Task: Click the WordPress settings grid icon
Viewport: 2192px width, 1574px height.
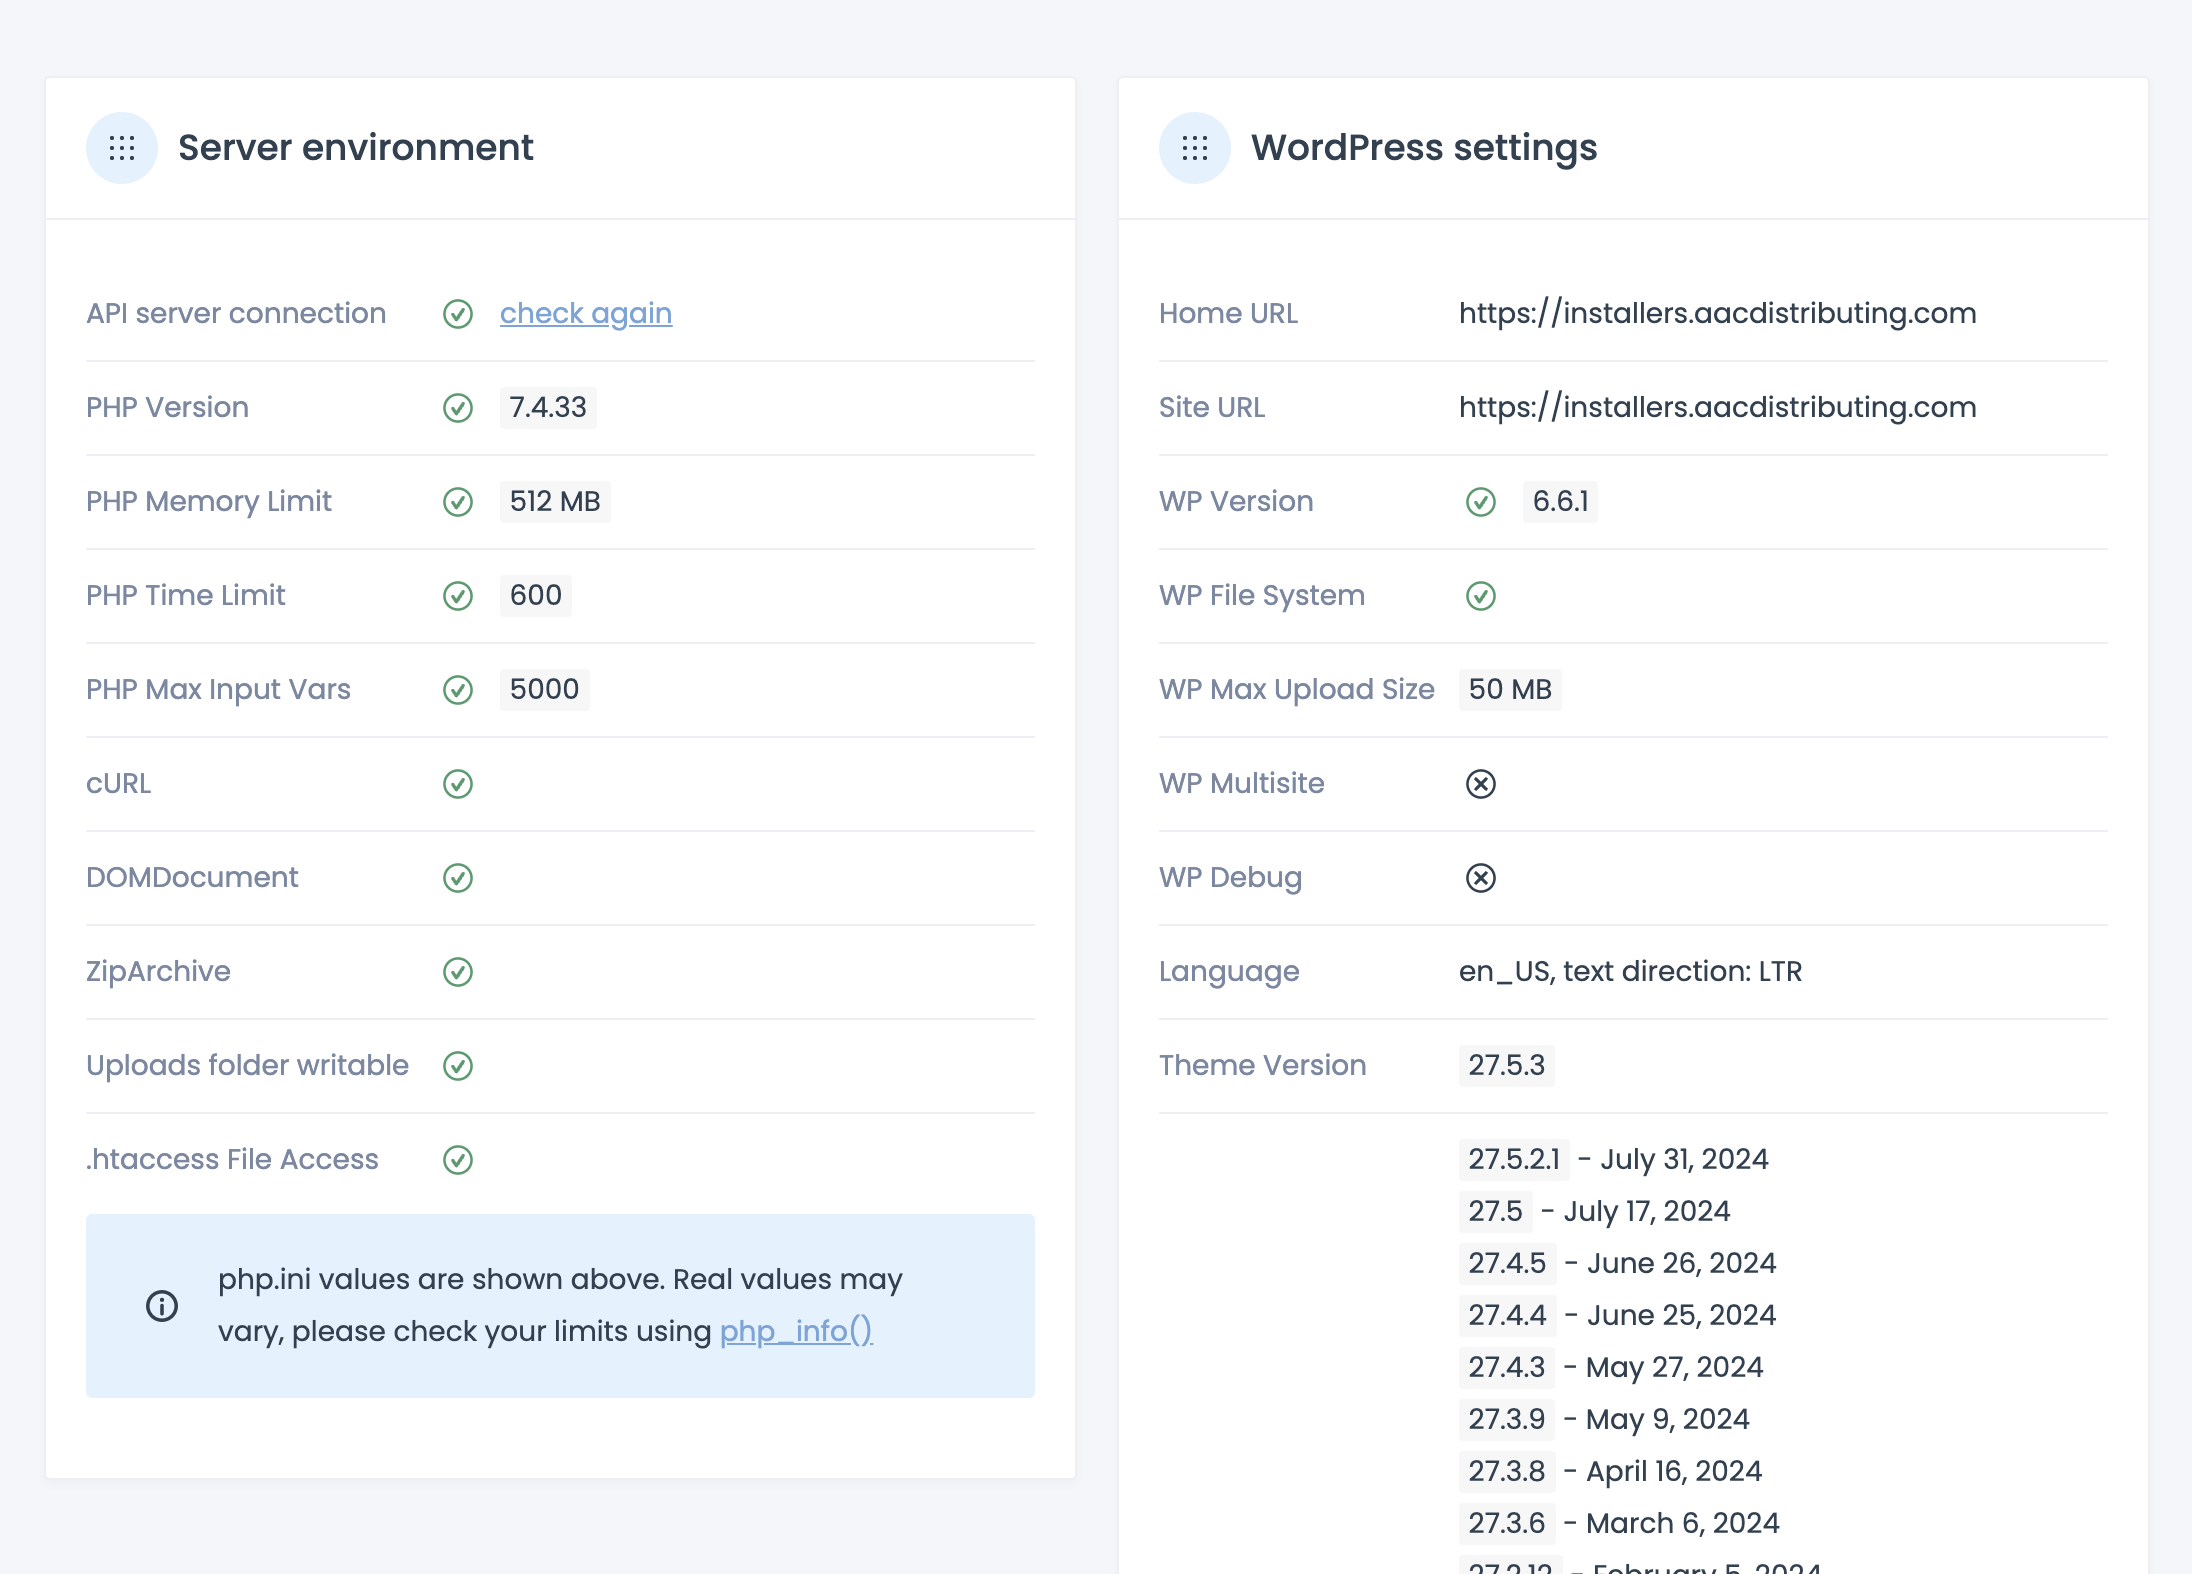Action: click(x=1195, y=148)
